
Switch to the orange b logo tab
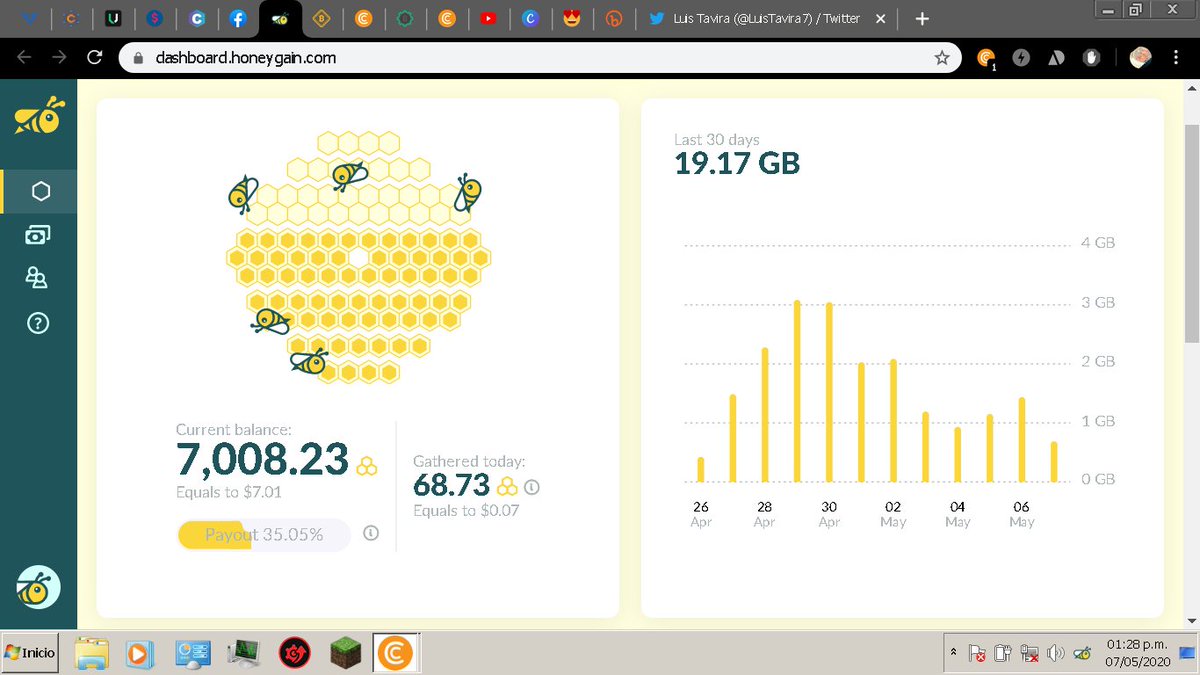pyautogui.click(x=614, y=18)
